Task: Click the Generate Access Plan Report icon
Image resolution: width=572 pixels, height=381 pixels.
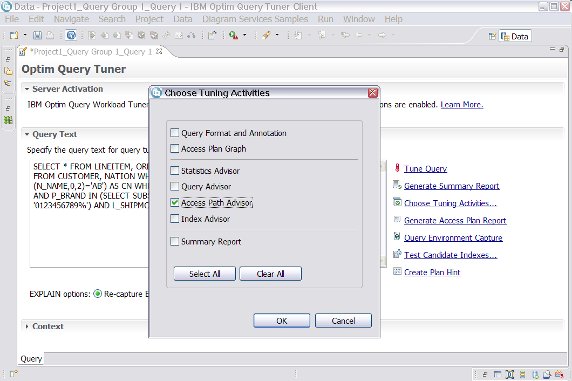Action: pos(397,220)
